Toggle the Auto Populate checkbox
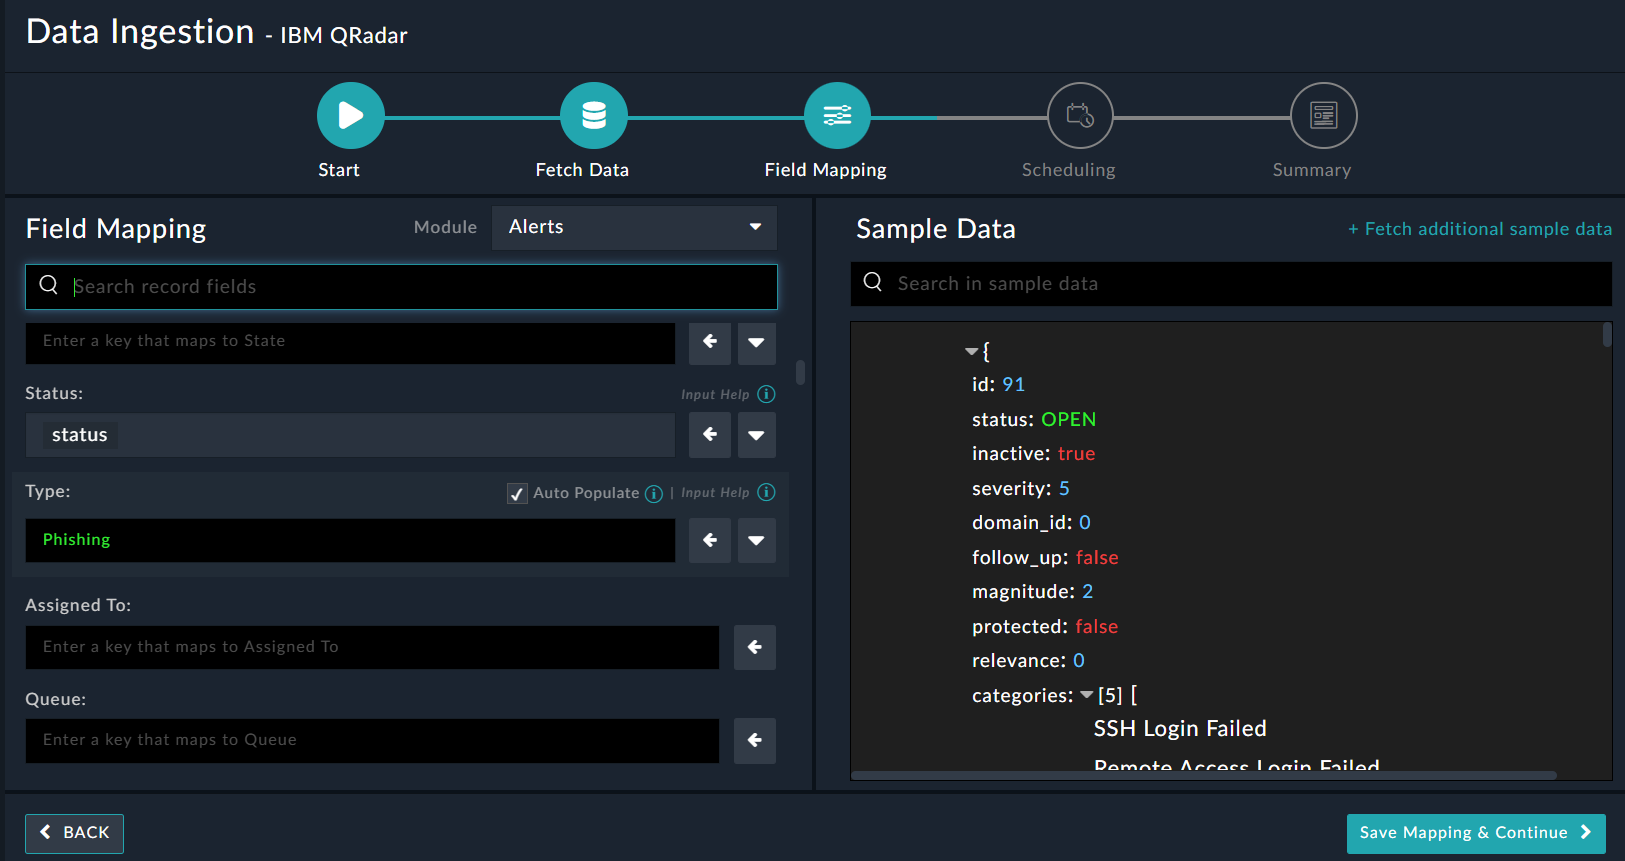 tap(517, 493)
